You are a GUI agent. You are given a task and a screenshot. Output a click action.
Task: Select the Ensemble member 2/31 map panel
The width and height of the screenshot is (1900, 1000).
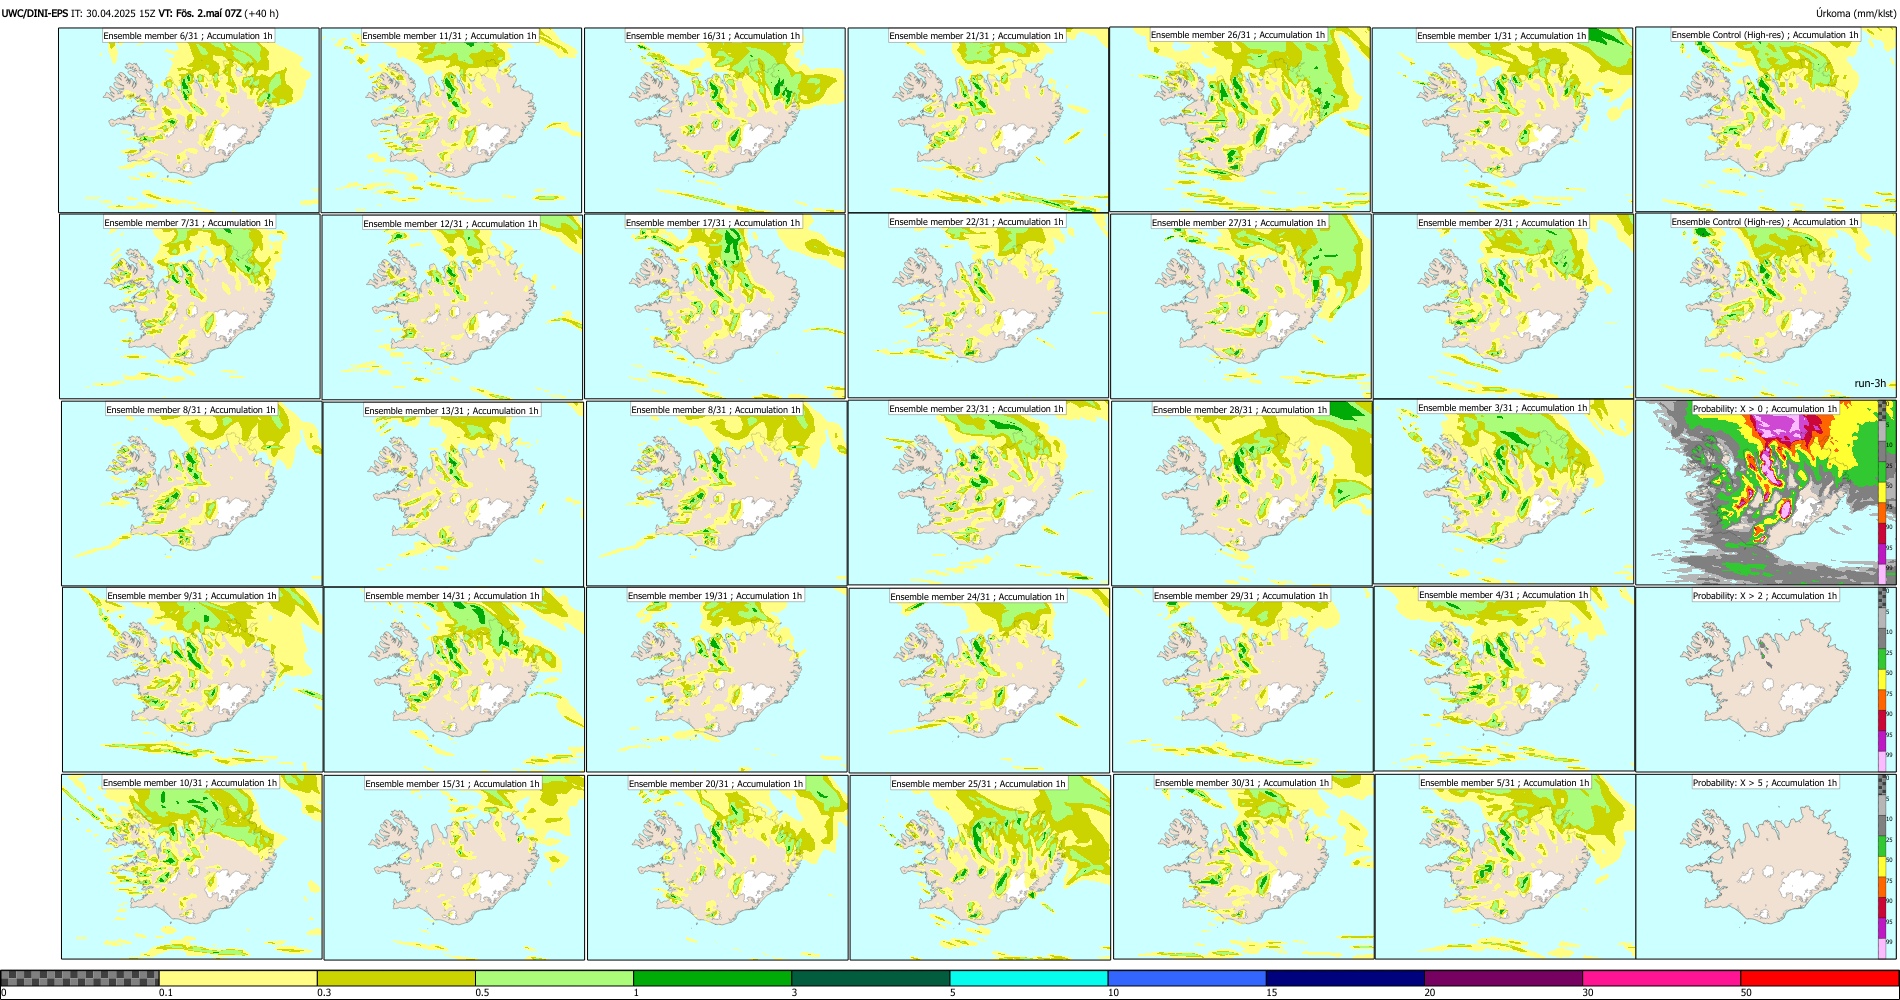(x=1503, y=307)
